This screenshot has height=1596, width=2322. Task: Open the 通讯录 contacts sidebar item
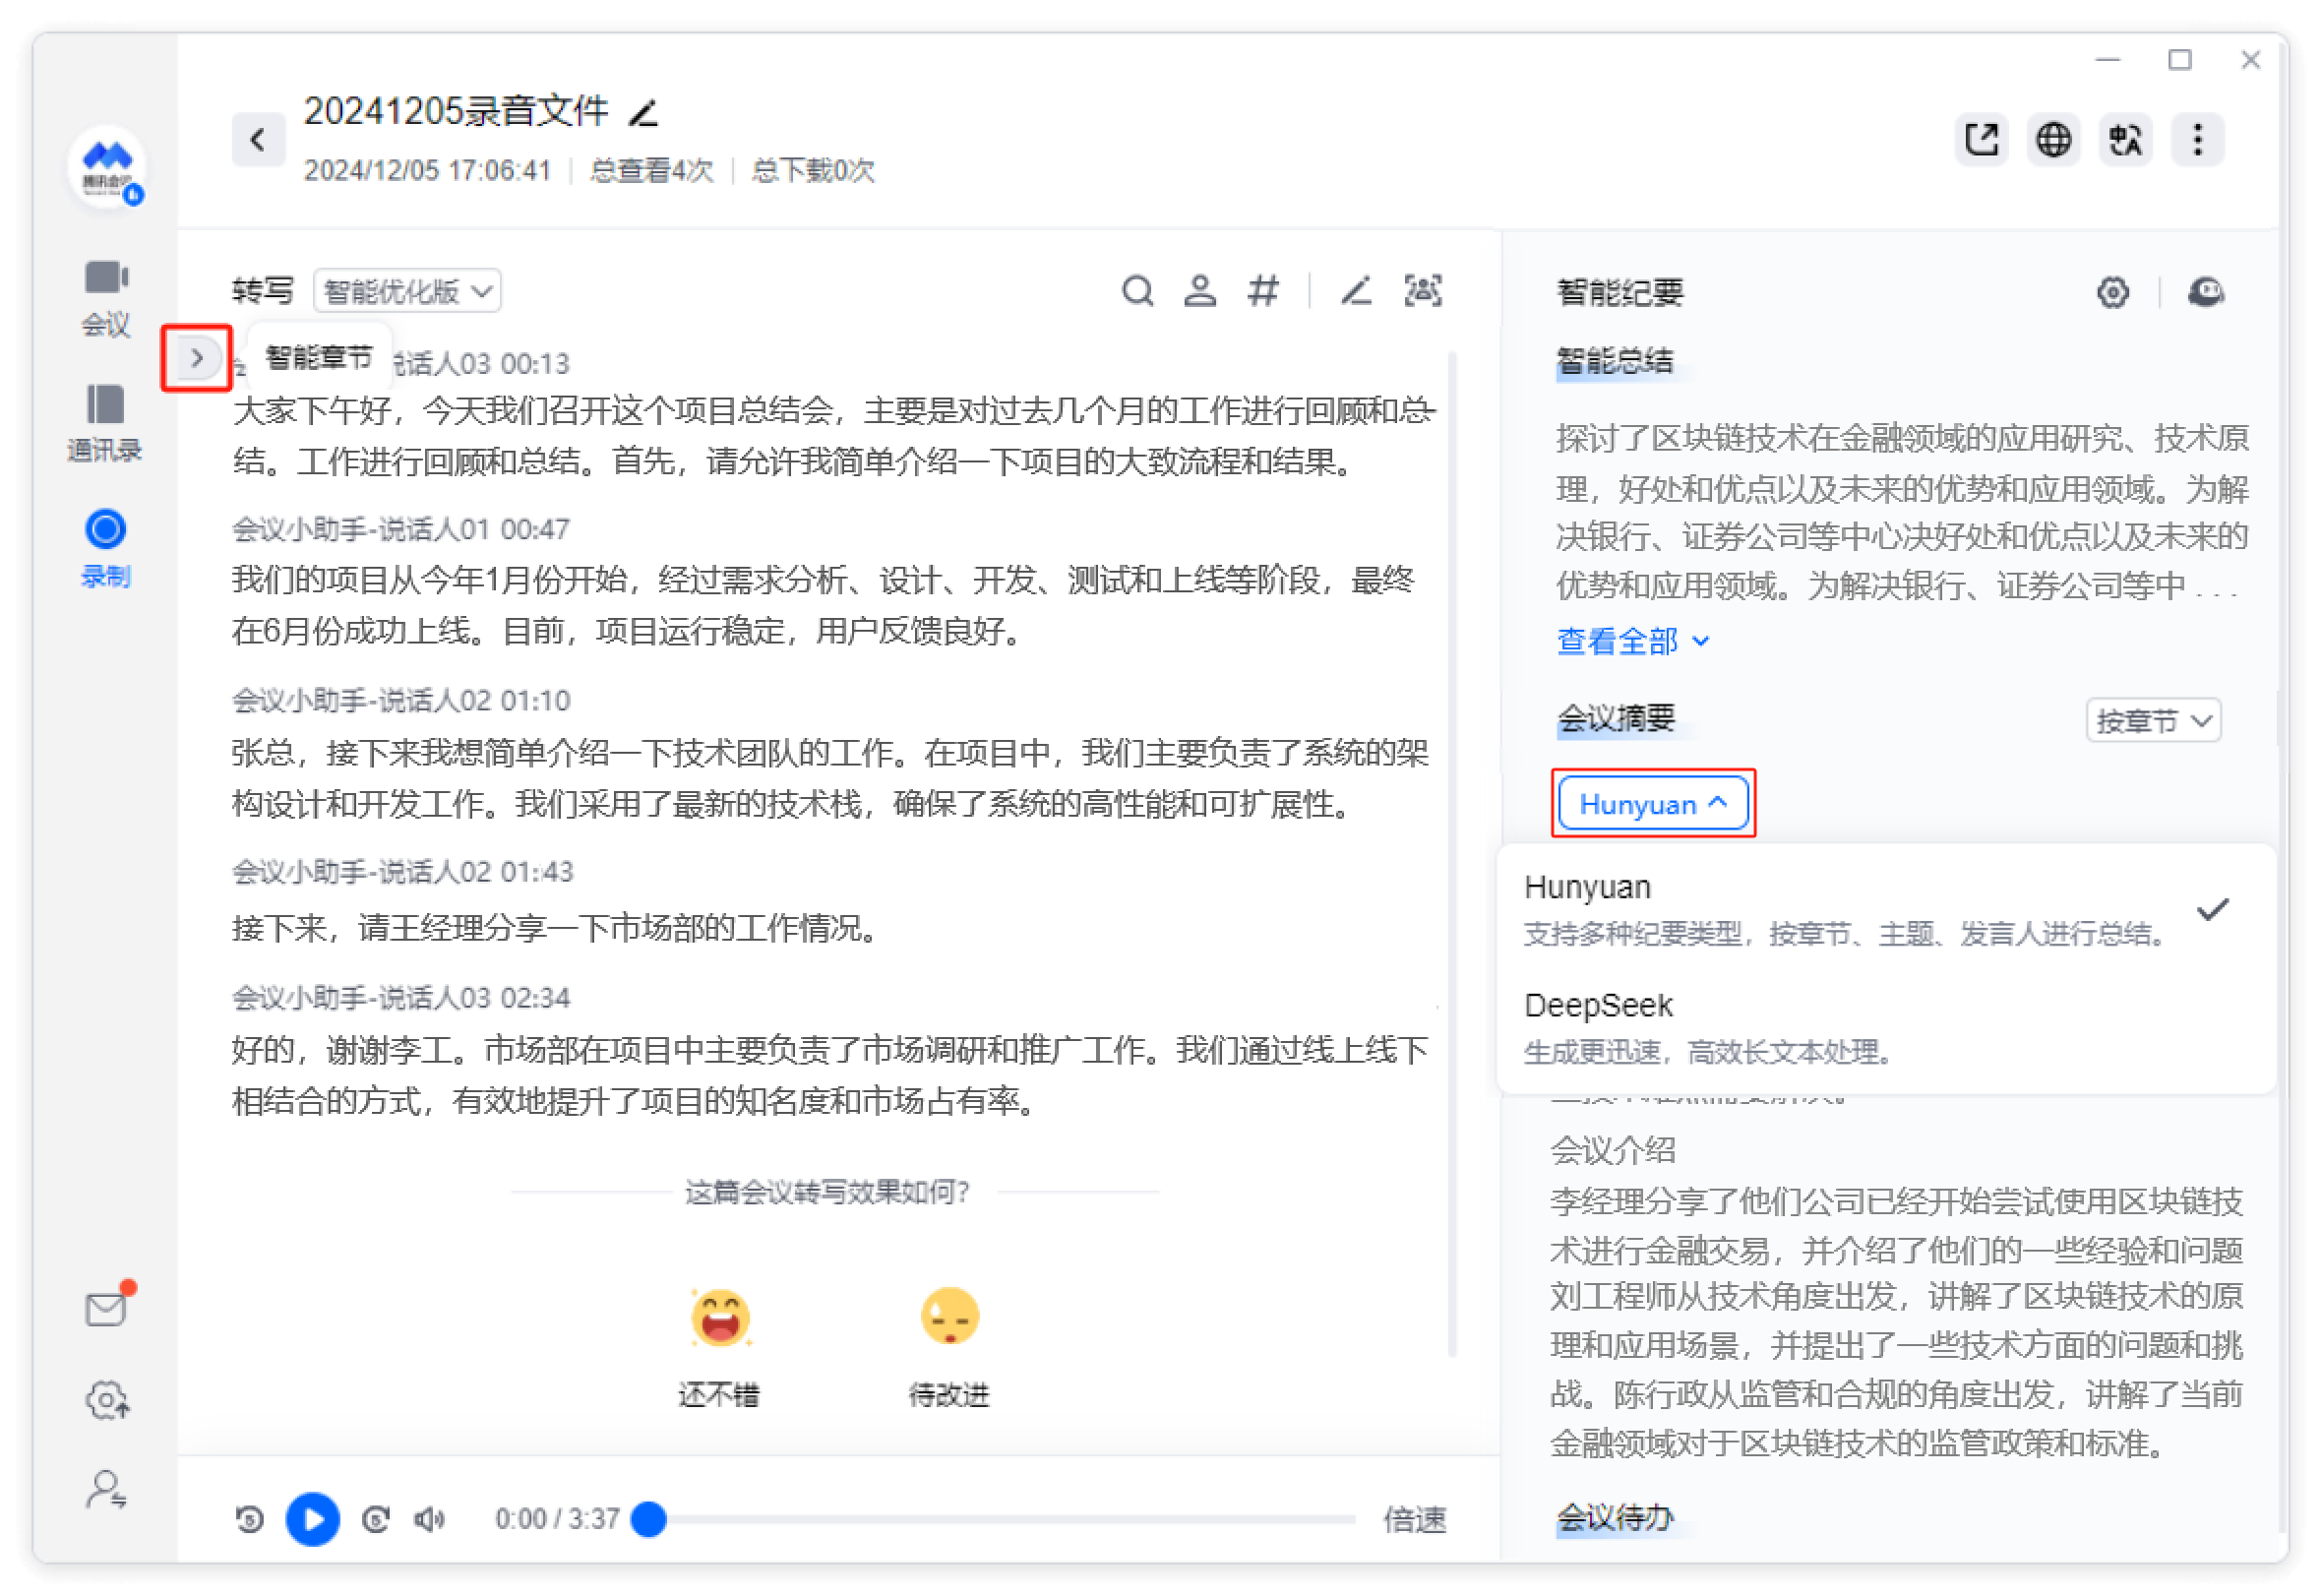pyautogui.click(x=105, y=423)
